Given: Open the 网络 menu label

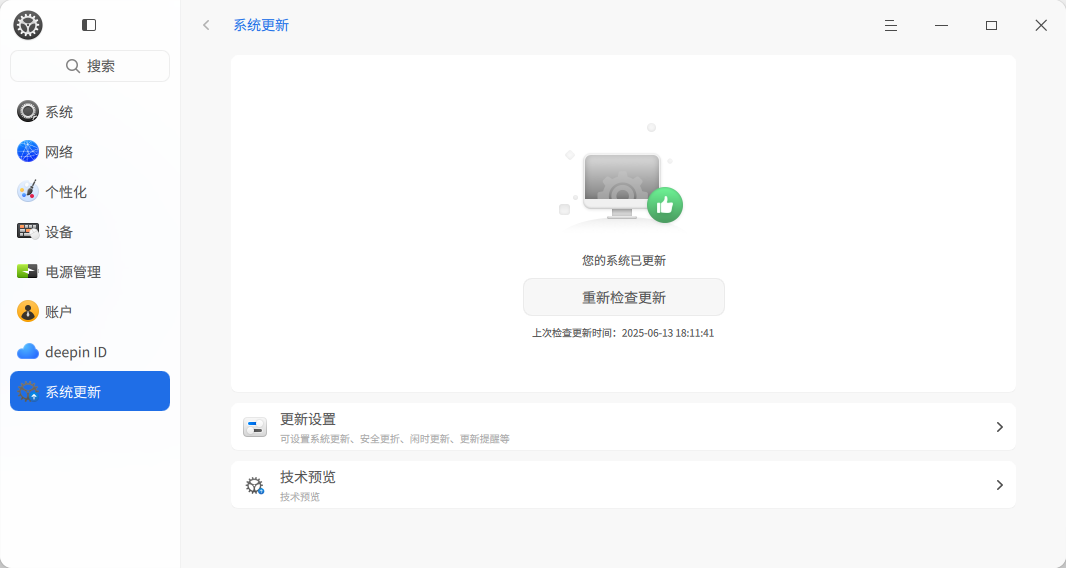Looking at the screenshot, I should pyautogui.click(x=59, y=152).
